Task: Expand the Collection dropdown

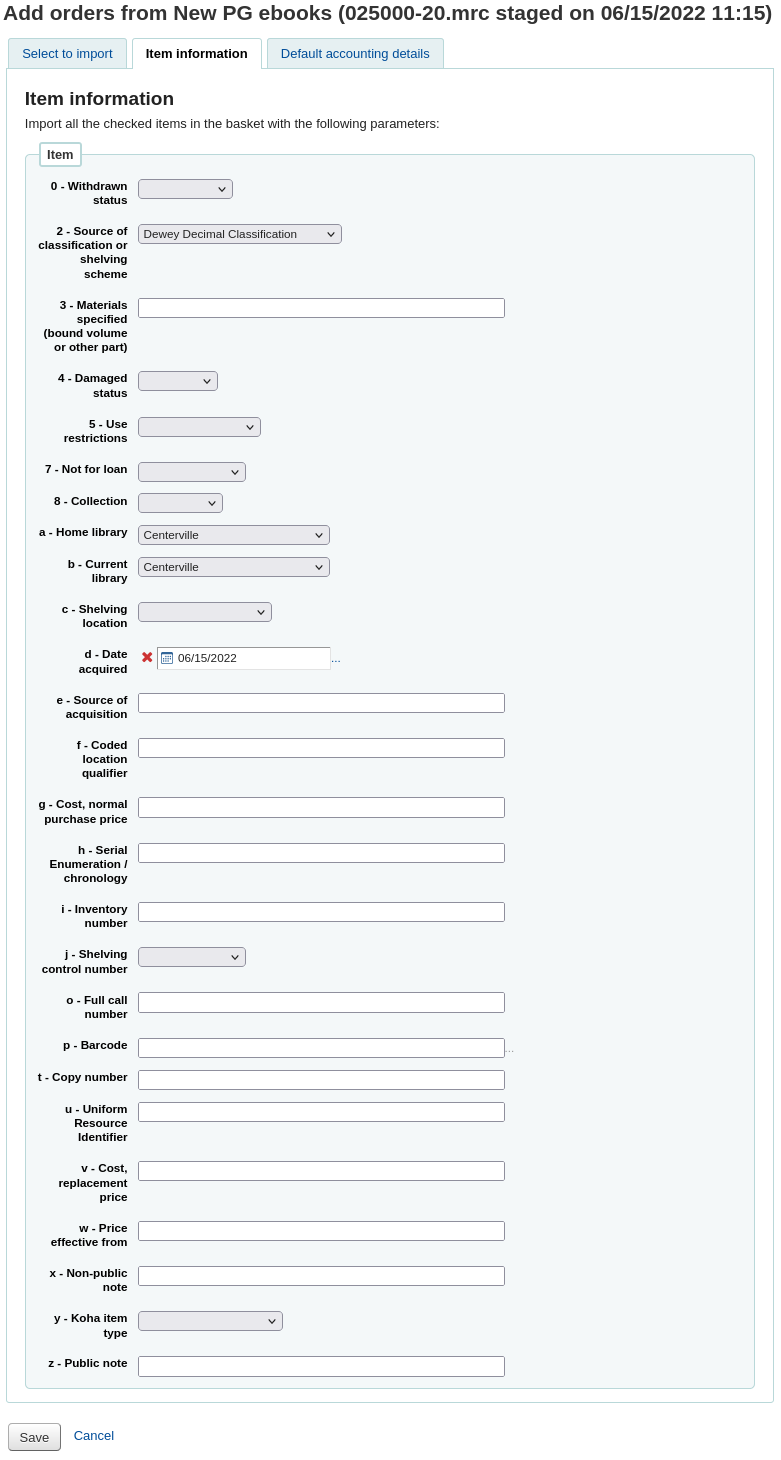Action: click(x=180, y=502)
